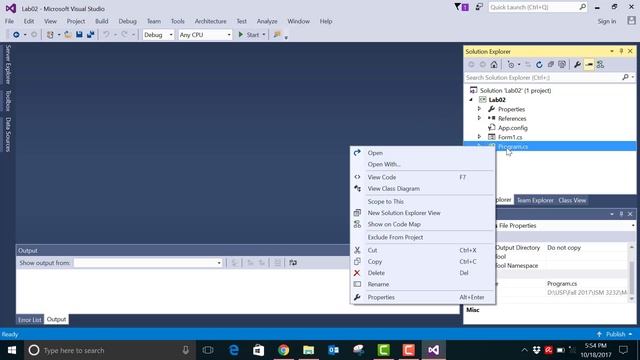The width and height of the screenshot is (640, 360).
Task: Click the Properties panel vertical scrollbar
Action: [x=631, y=273]
